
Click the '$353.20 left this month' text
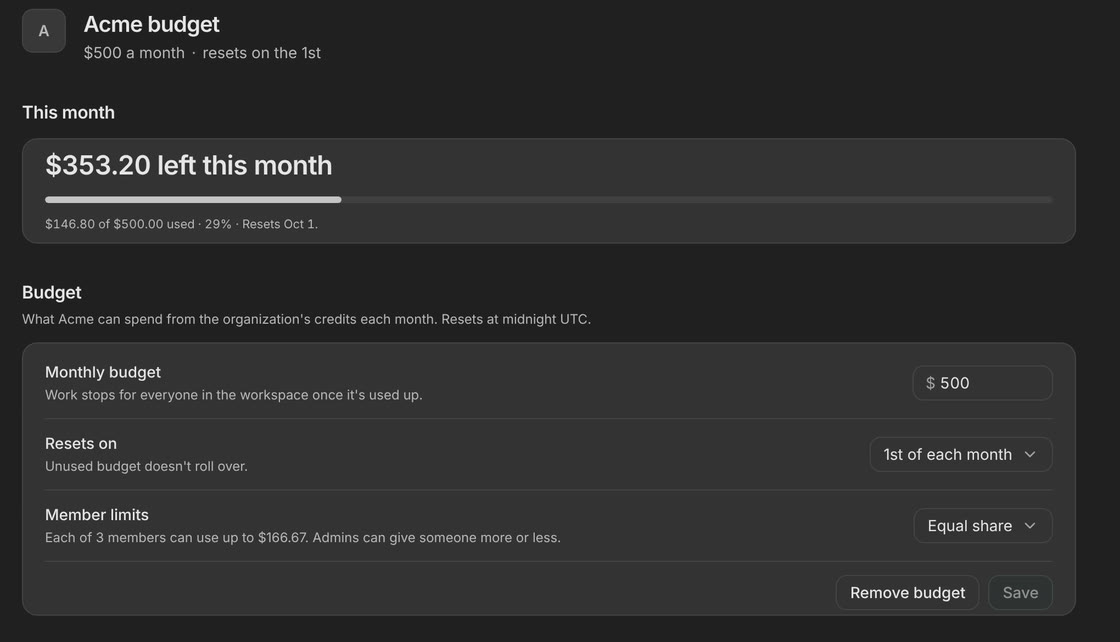(189, 166)
